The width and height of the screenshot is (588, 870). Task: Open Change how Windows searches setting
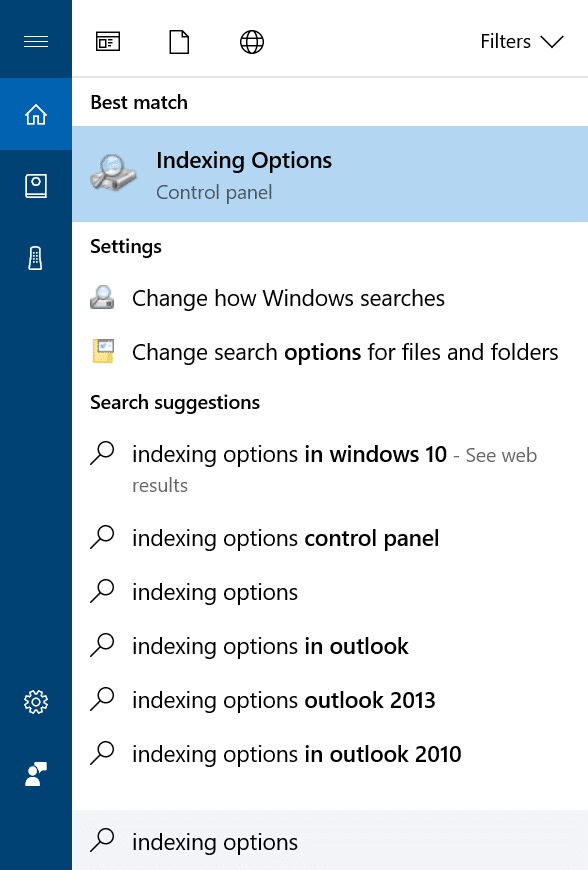(330, 299)
